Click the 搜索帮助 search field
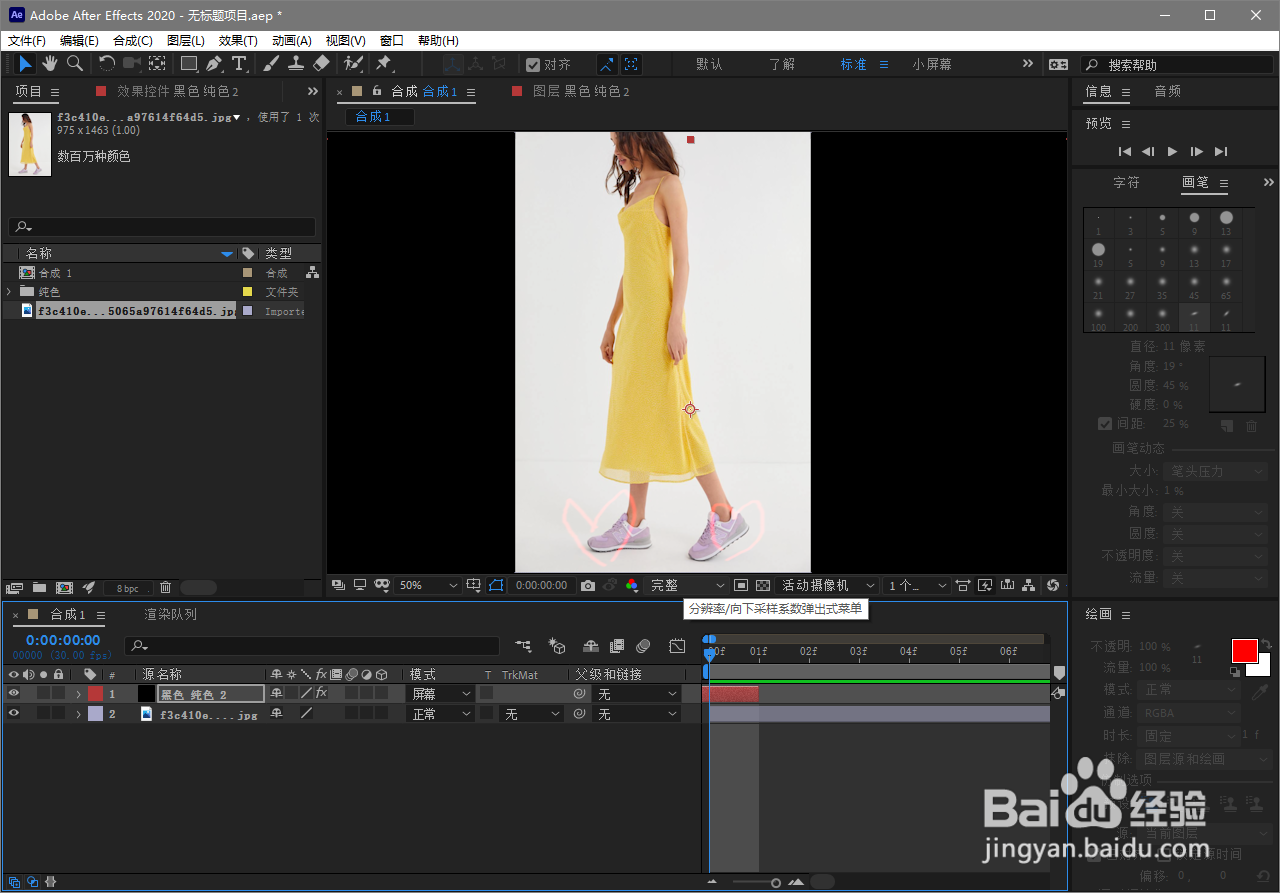The width and height of the screenshot is (1280, 893). [x=1176, y=64]
